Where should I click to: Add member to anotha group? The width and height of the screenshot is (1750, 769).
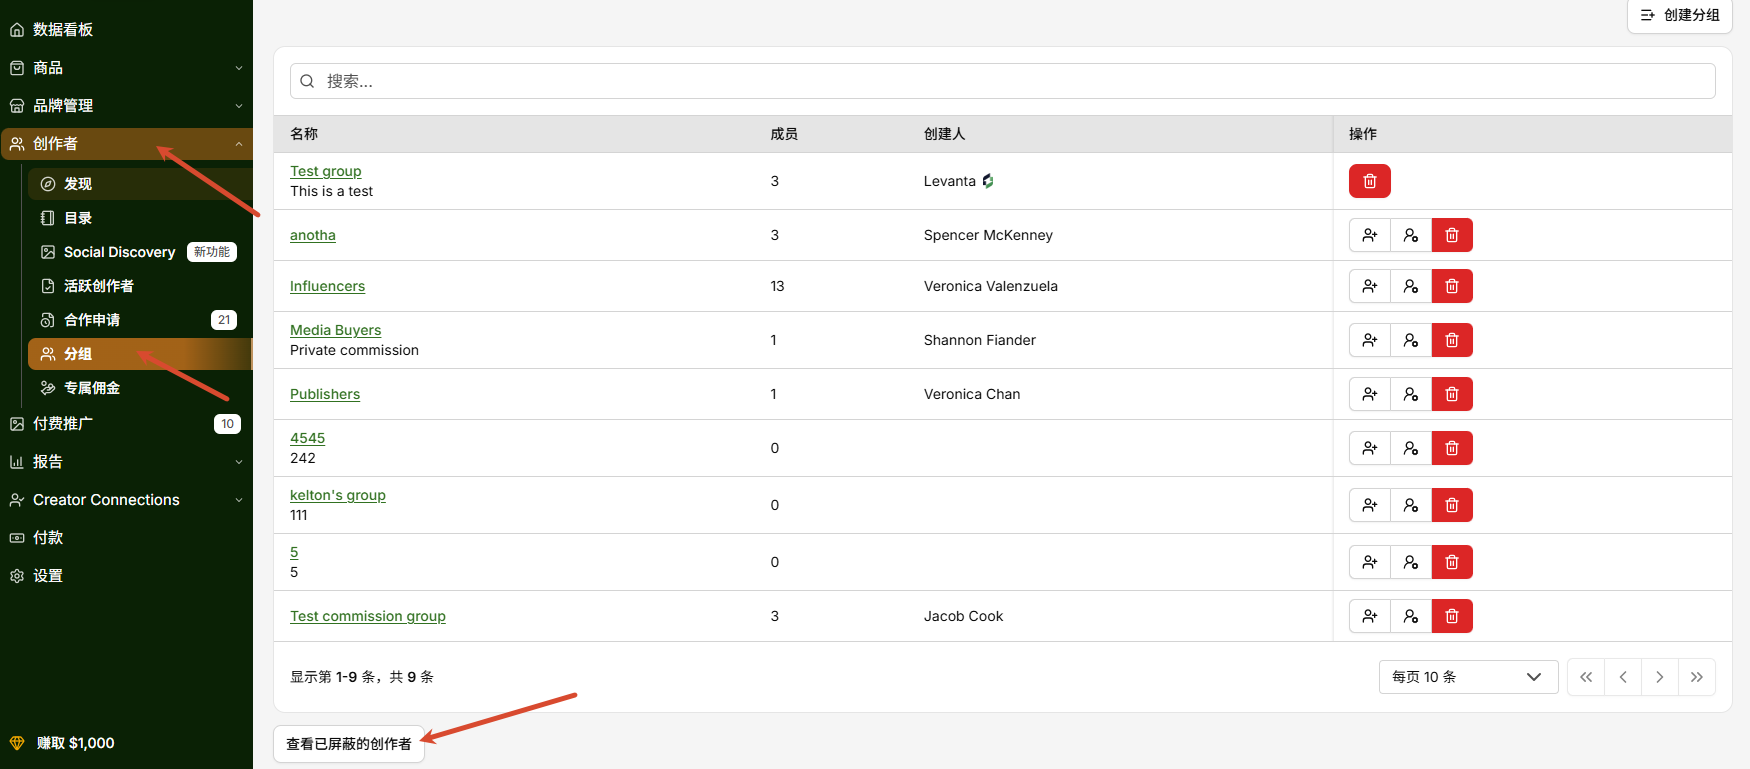(x=1369, y=235)
